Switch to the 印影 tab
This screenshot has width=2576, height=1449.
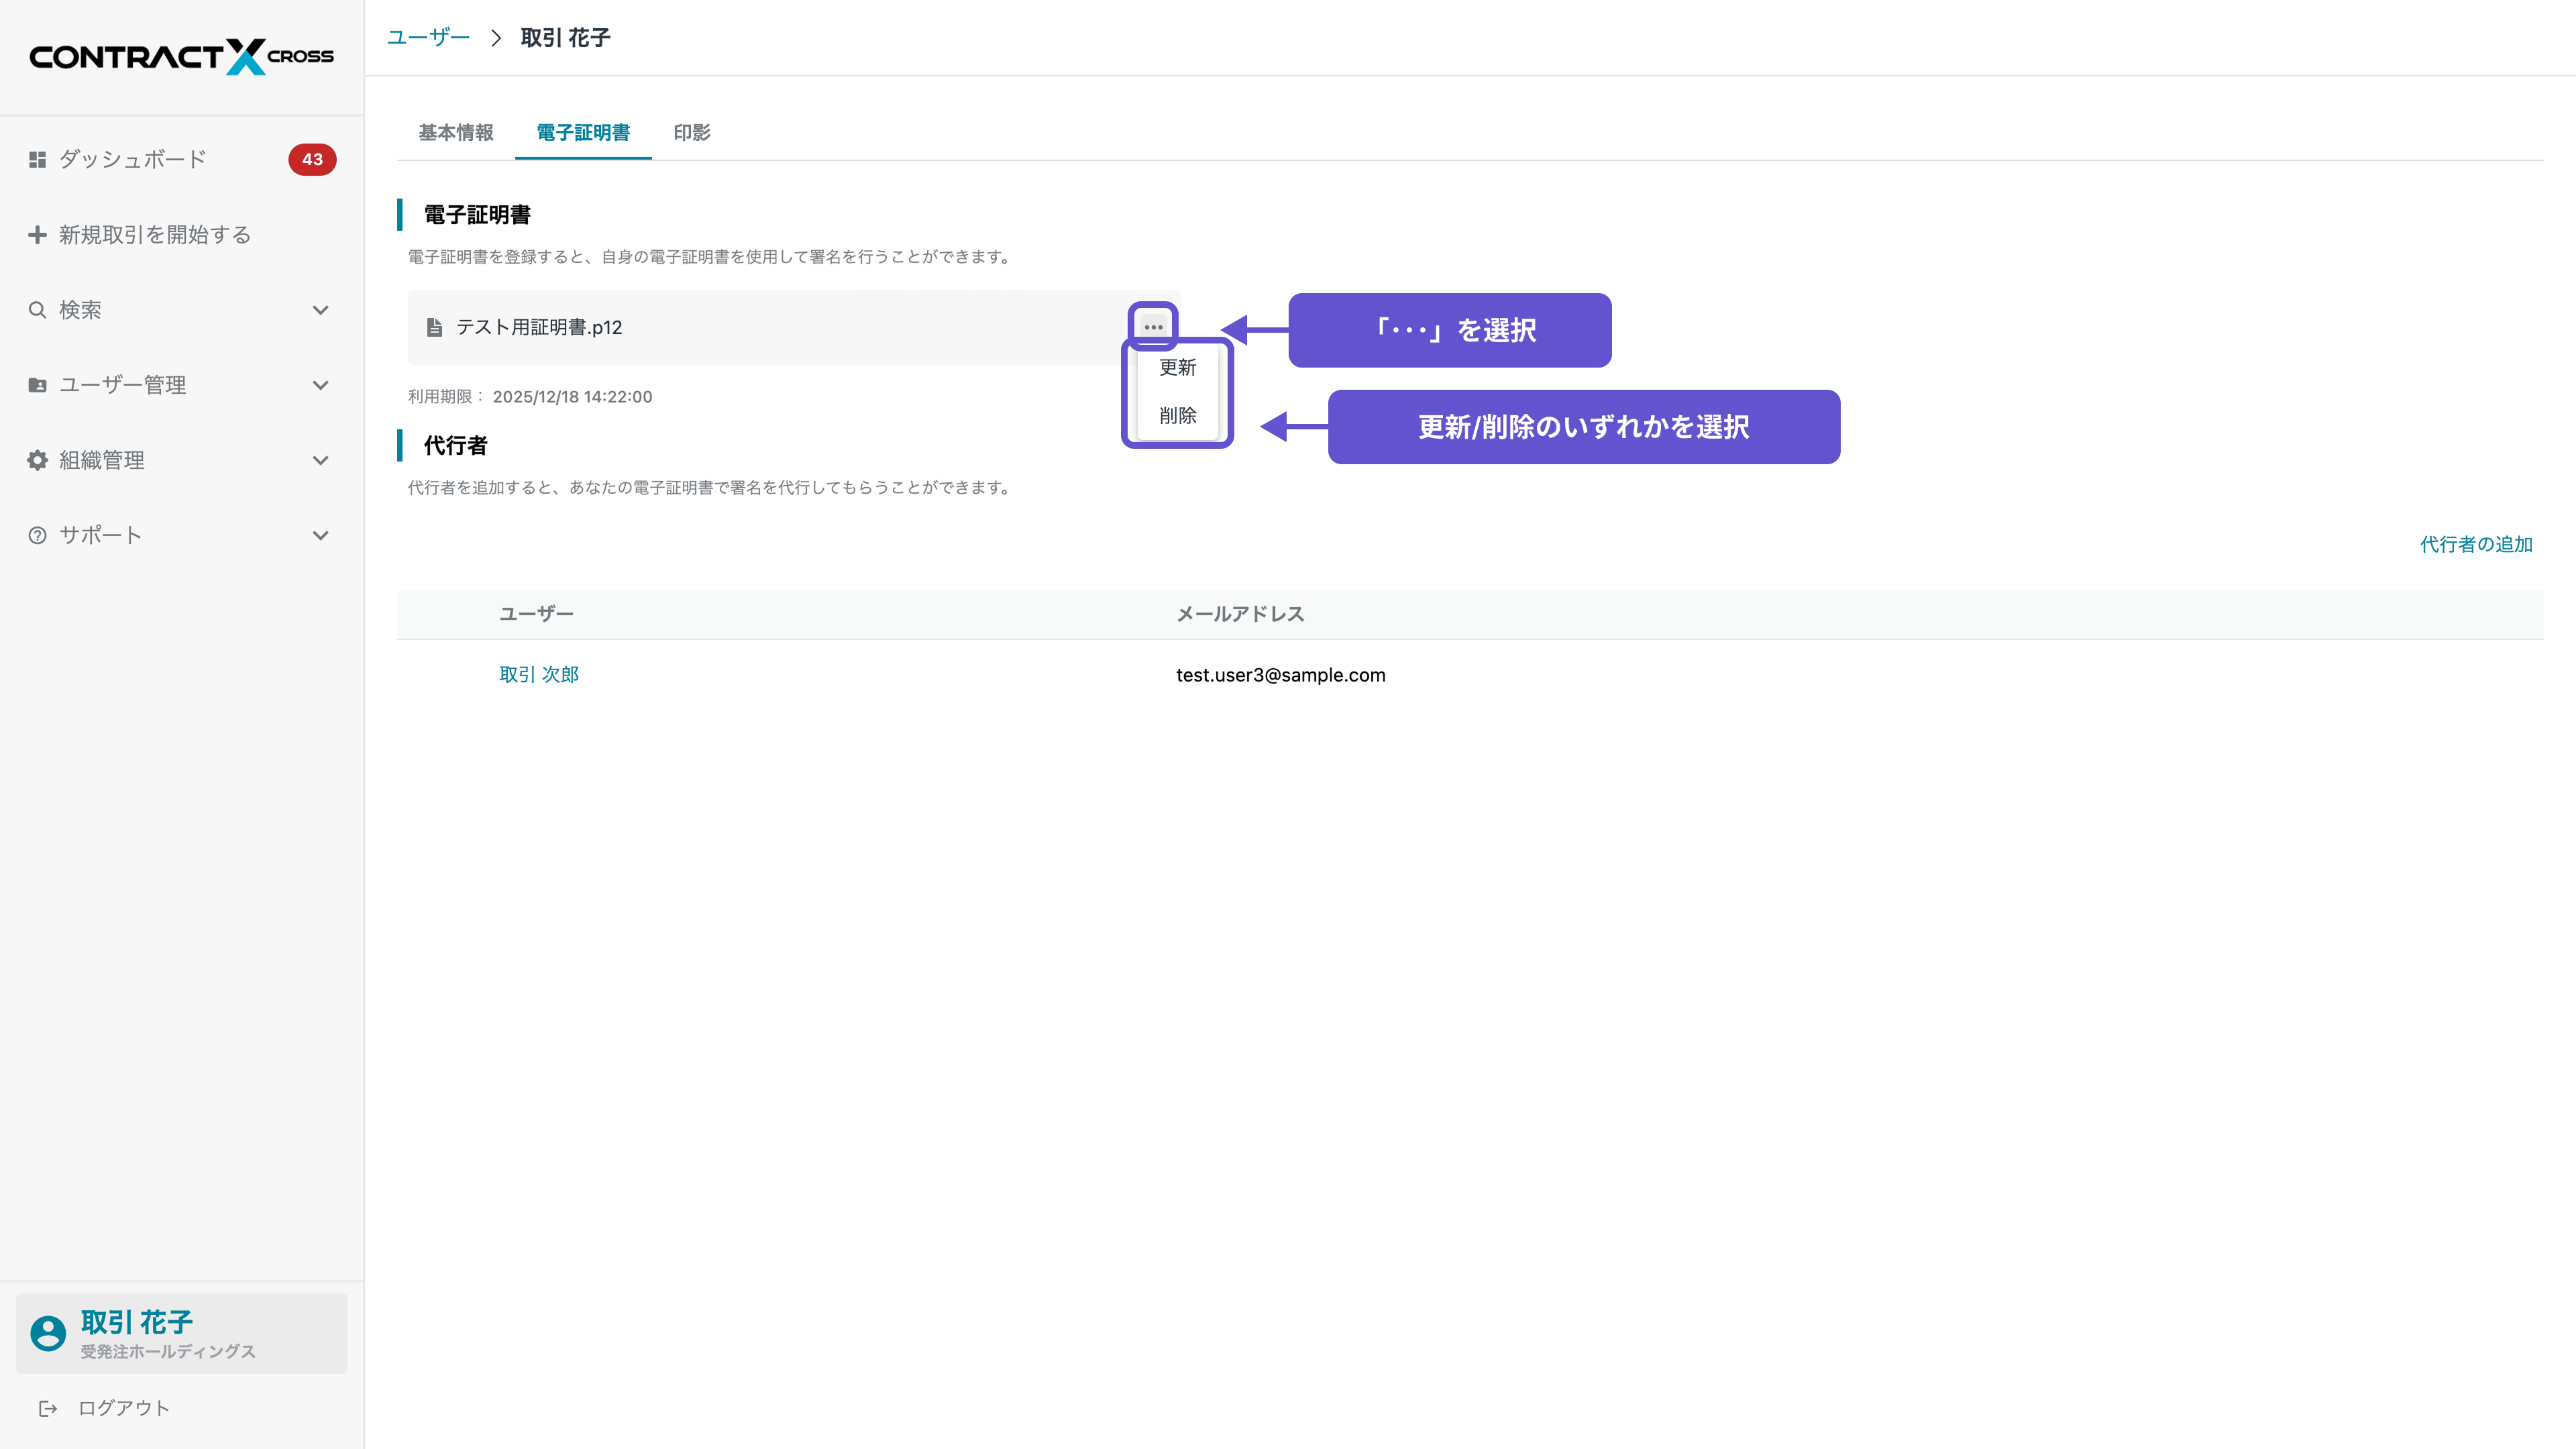pos(691,133)
